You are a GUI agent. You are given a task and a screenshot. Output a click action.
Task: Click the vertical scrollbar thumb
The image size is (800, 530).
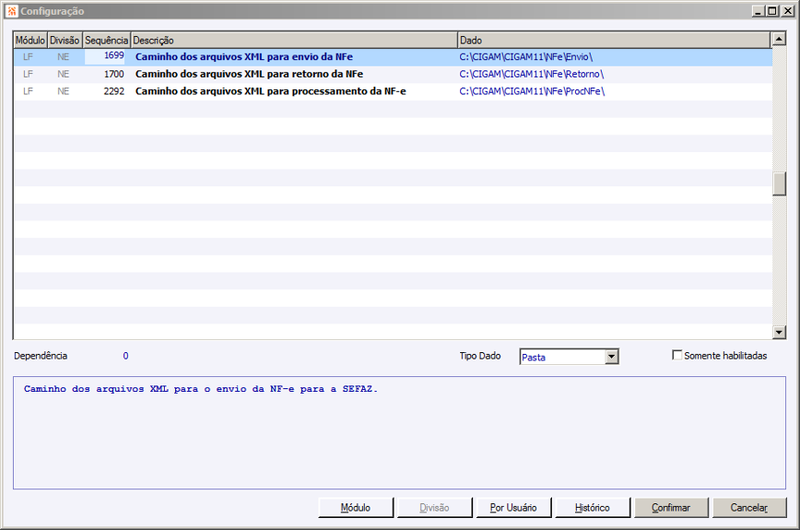click(779, 184)
